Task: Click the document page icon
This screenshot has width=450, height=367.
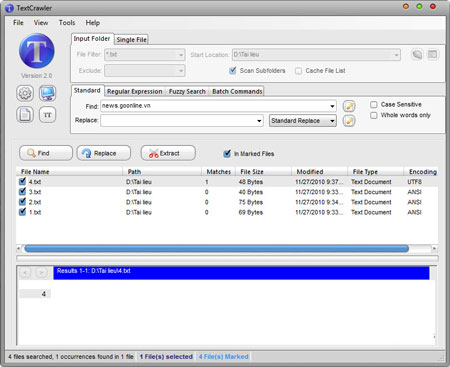Action: tap(25, 115)
